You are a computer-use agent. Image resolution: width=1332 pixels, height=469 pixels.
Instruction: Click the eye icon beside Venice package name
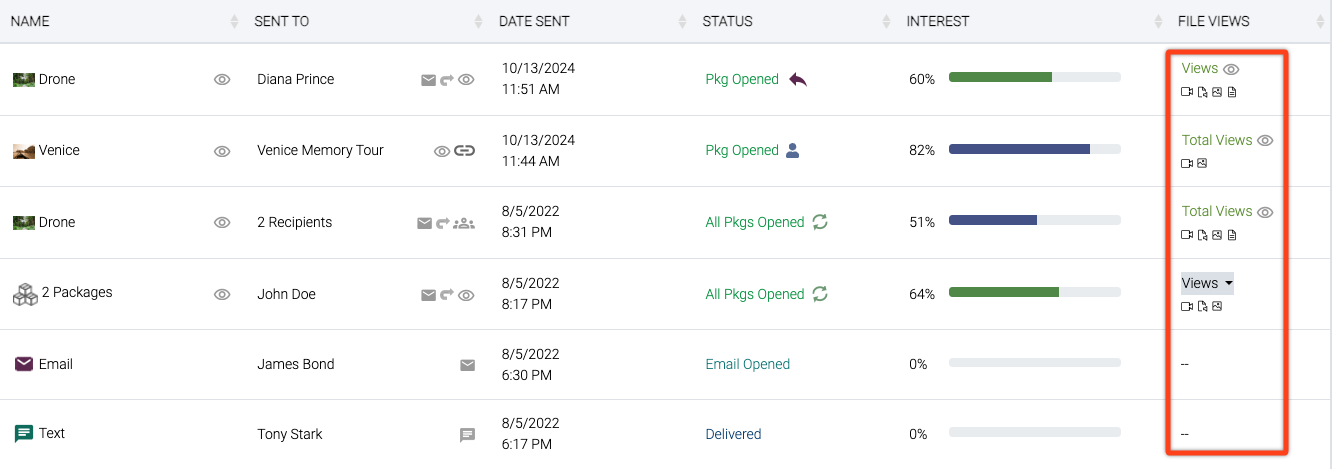pos(222,151)
